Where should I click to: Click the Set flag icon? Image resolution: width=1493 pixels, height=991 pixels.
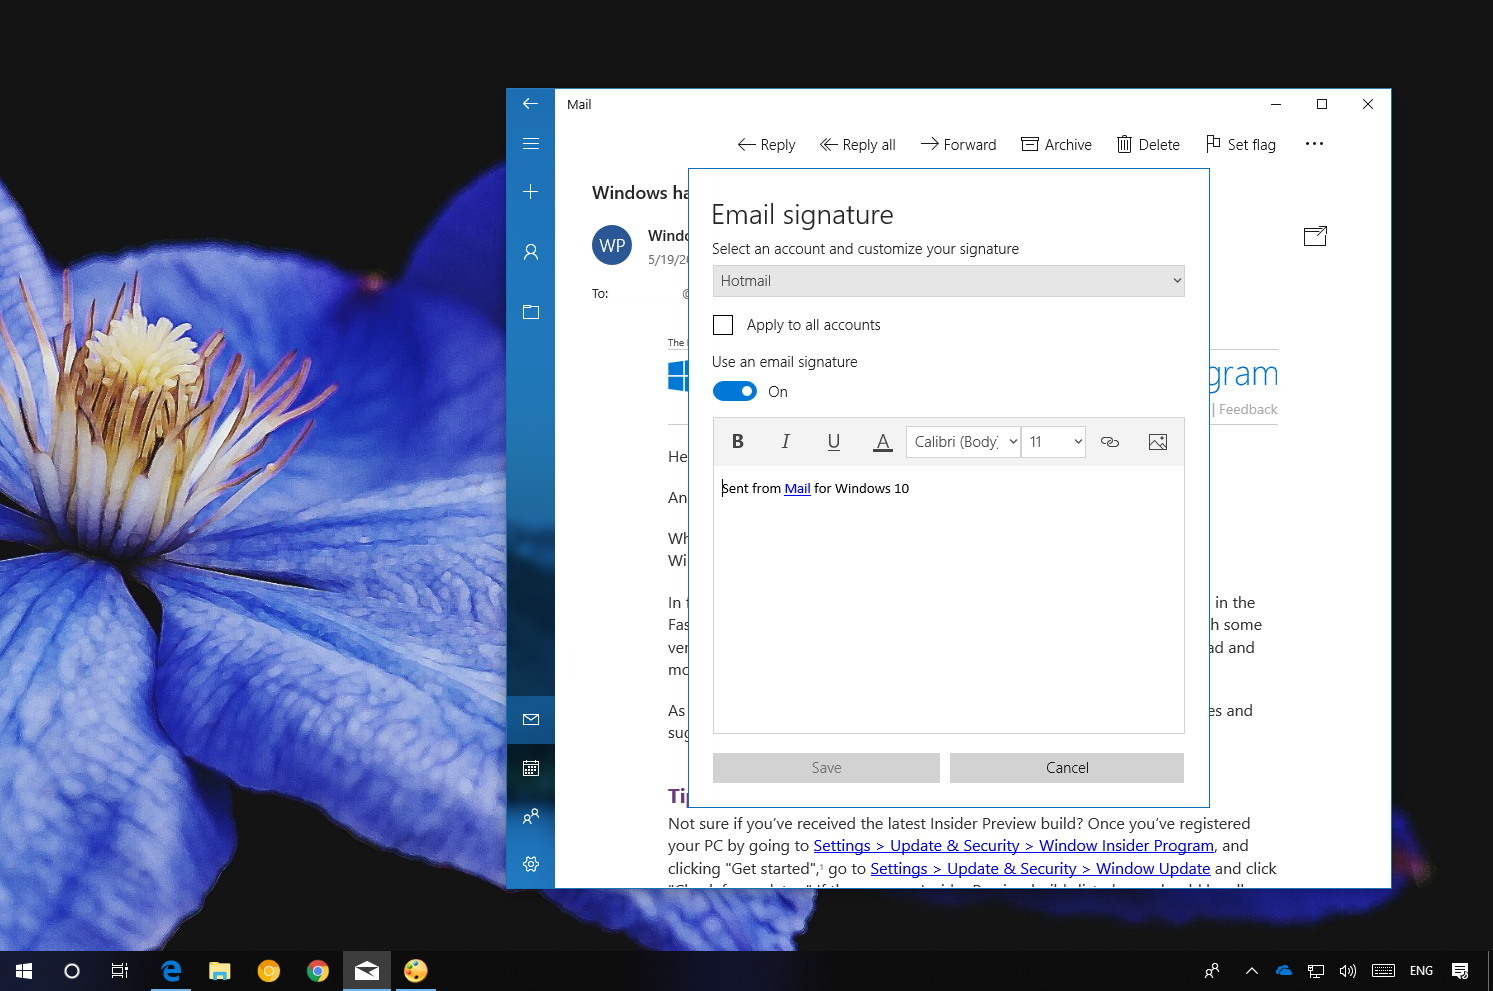1239,144
